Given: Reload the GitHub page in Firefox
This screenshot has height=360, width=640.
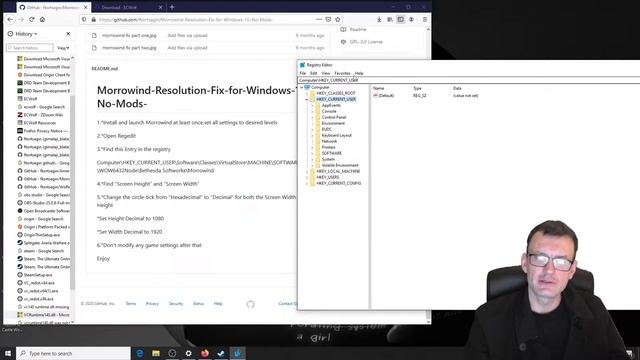Looking at the screenshot, I should tap(31, 20).
